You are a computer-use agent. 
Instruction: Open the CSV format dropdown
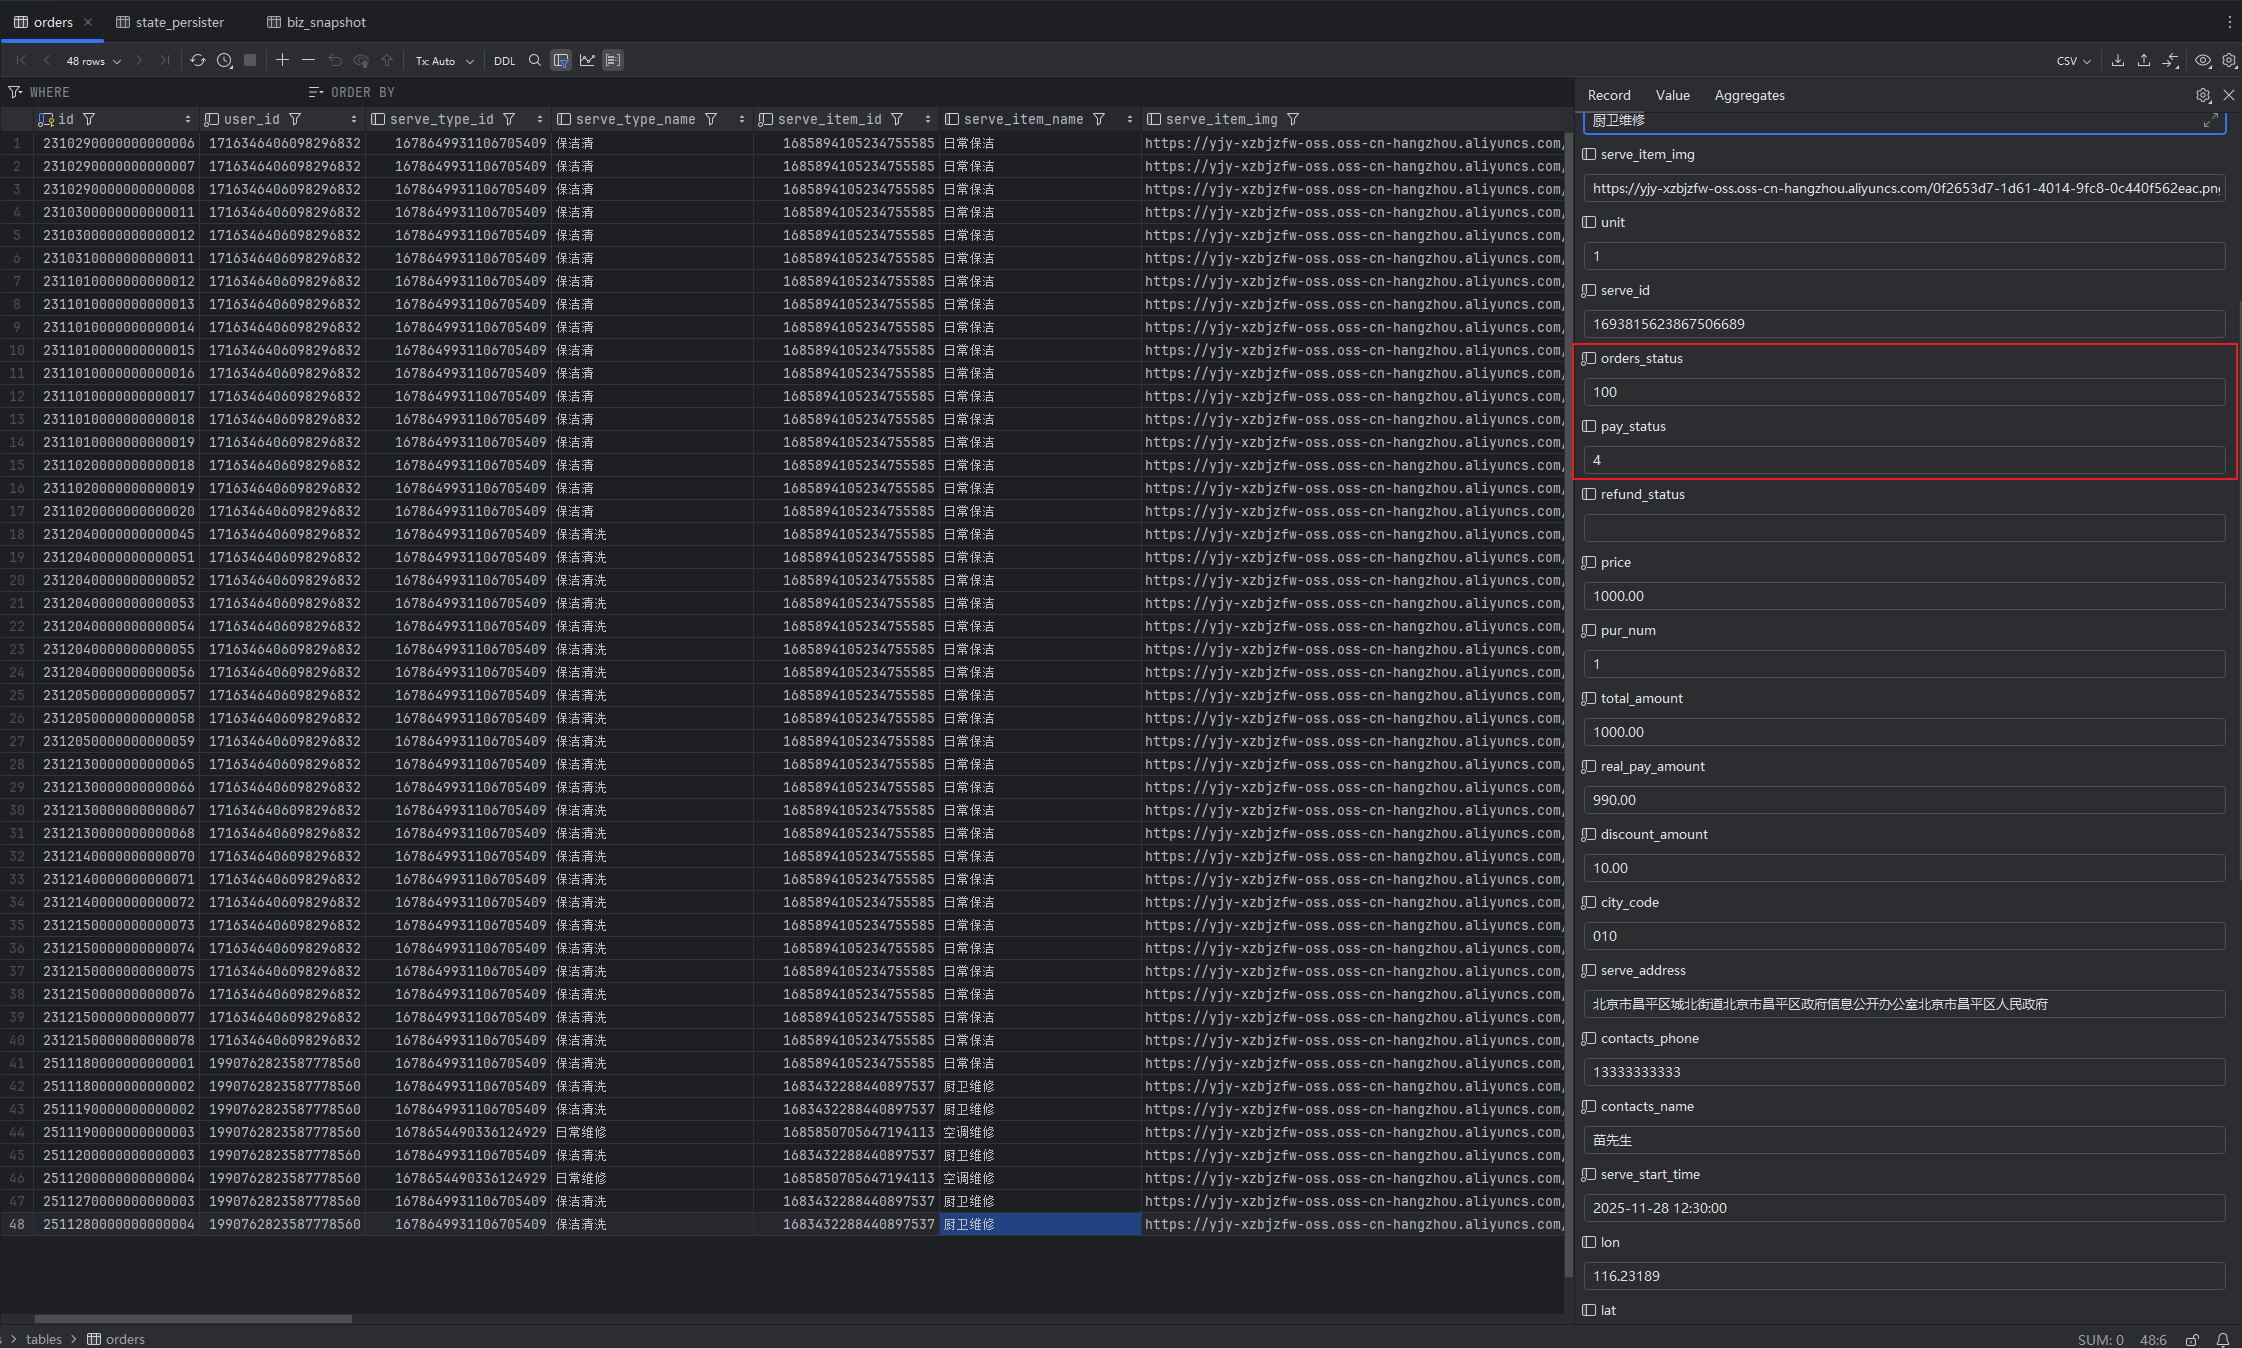point(2073,61)
